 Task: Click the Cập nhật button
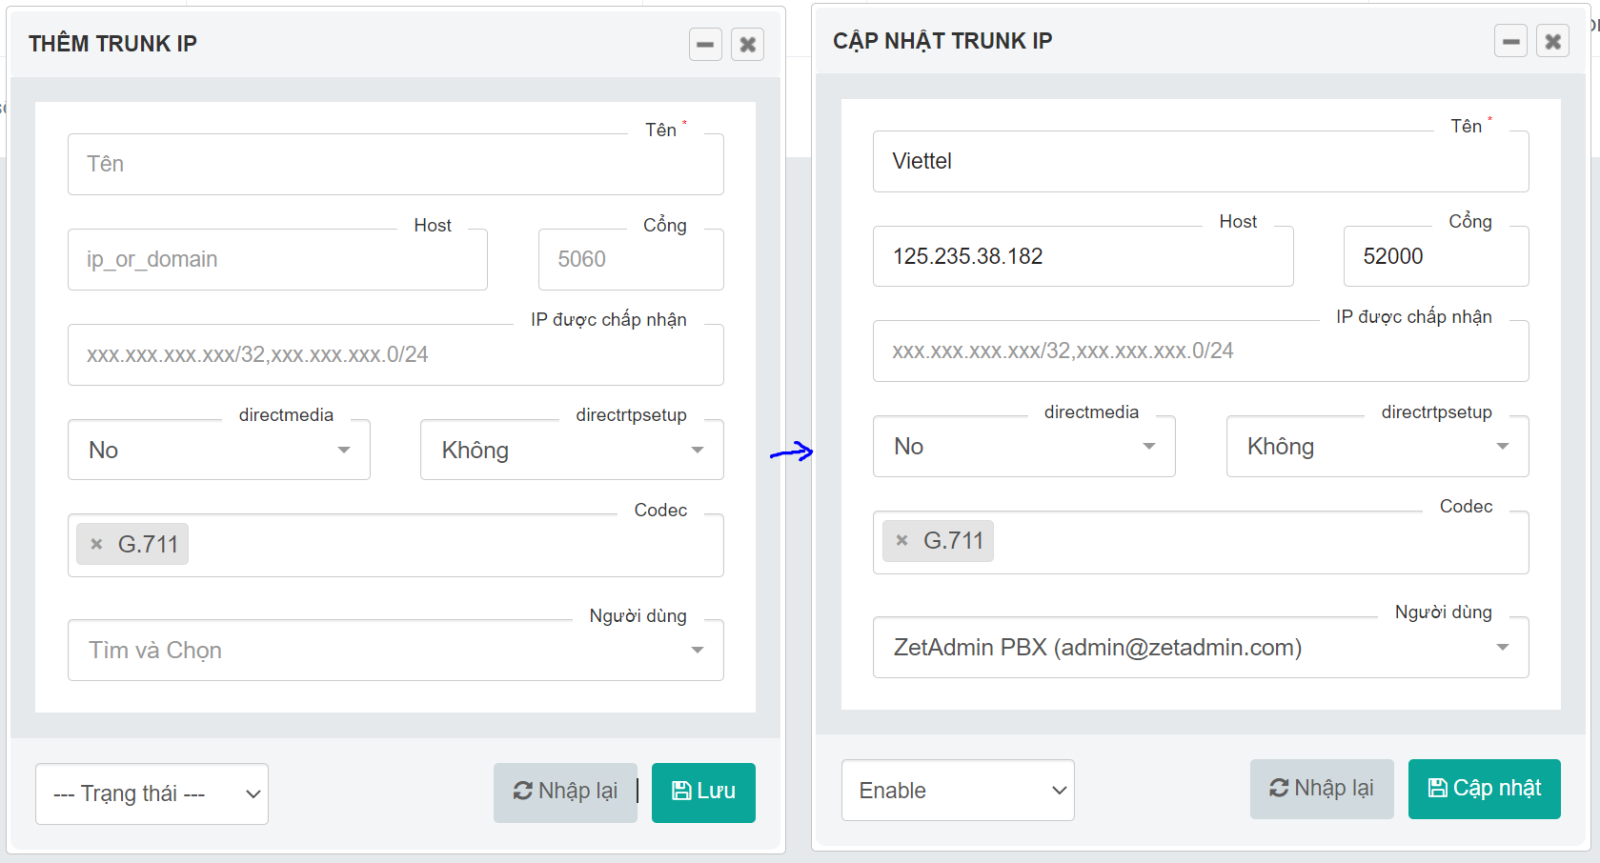1484,788
